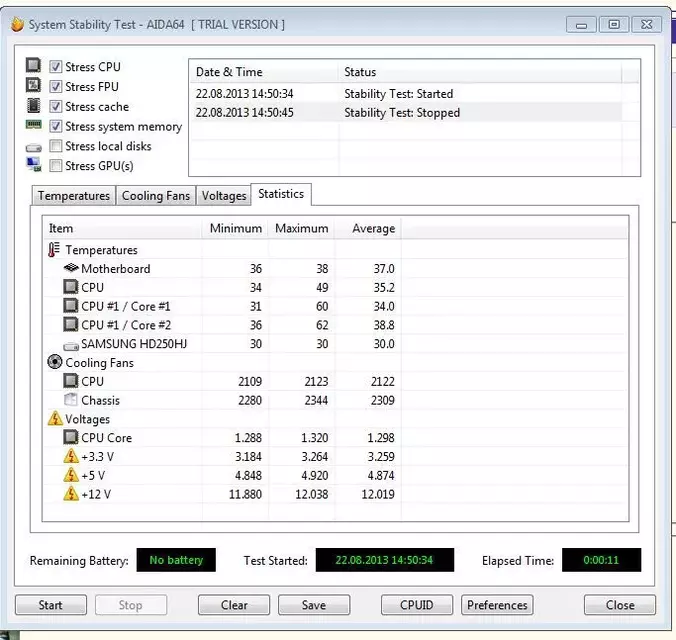The width and height of the screenshot is (676, 640).
Task: Uncheck the Stress FPU checkbox
Action: [55, 86]
